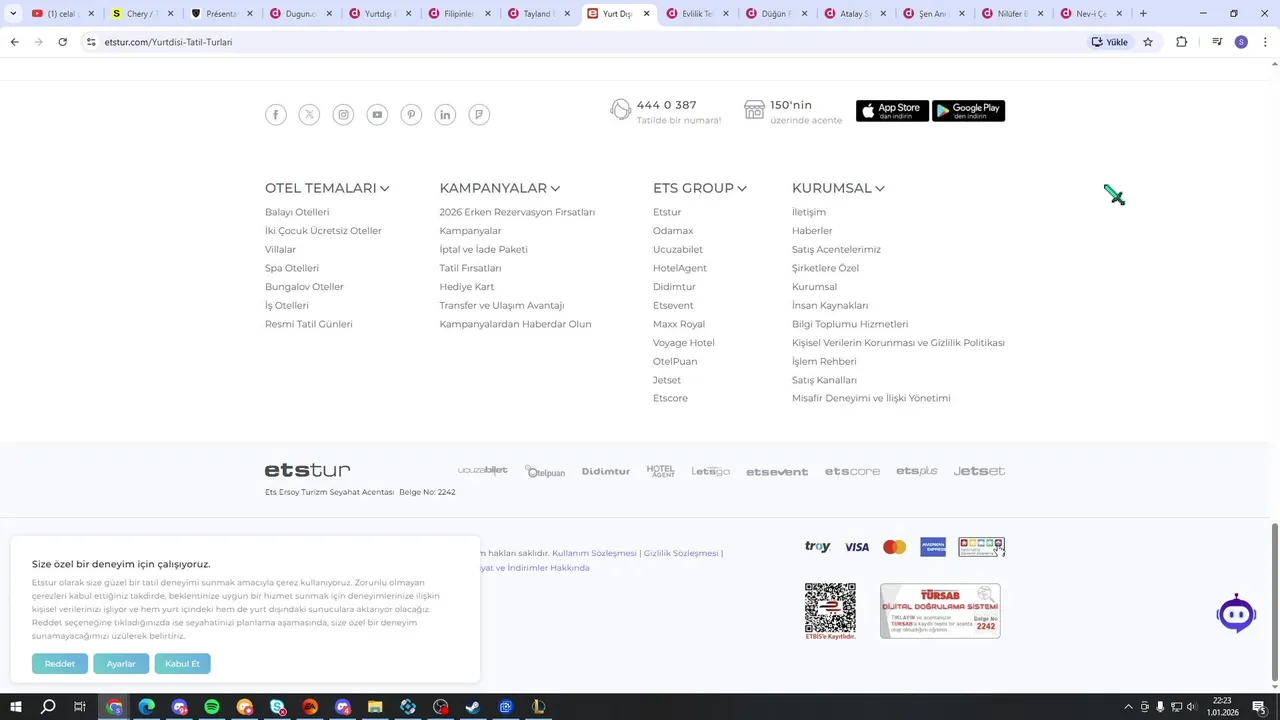Open the Foursquare social icon
The height and width of the screenshot is (720, 1280).
pyautogui.click(x=479, y=115)
